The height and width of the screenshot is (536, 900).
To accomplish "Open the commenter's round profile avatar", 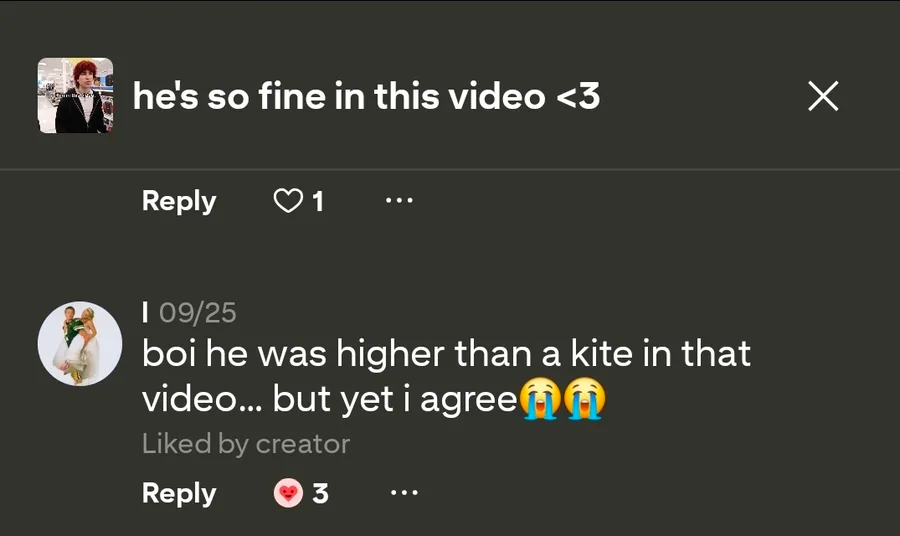I will [80, 344].
